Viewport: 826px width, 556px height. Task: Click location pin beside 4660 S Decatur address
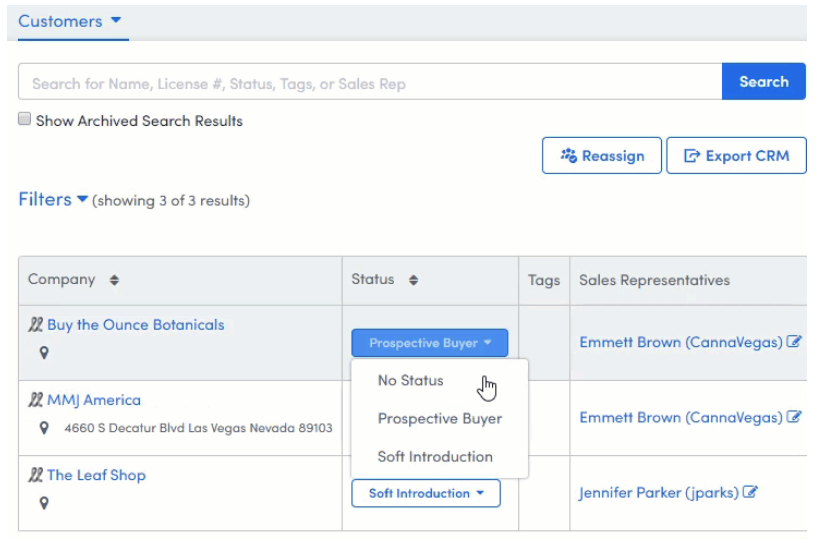(x=44, y=428)
